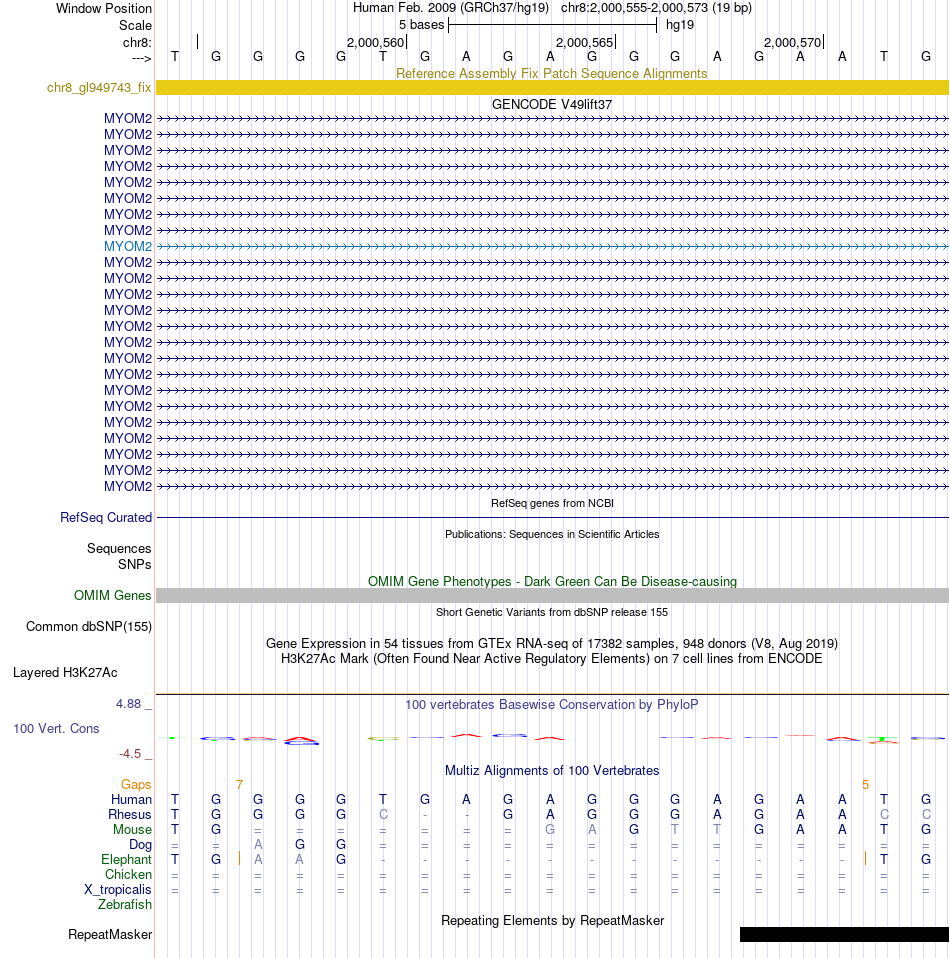Image resolution: width=950 pixels, height=958 pixels.
Task: Click the Human species row label
Action: [131, 800]
